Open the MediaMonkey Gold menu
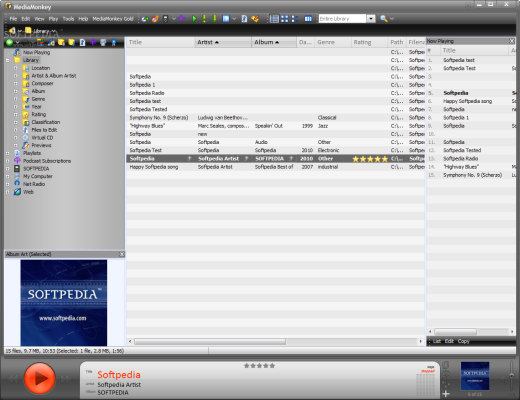This screenshot has height=400, width=520. [113, 19]
